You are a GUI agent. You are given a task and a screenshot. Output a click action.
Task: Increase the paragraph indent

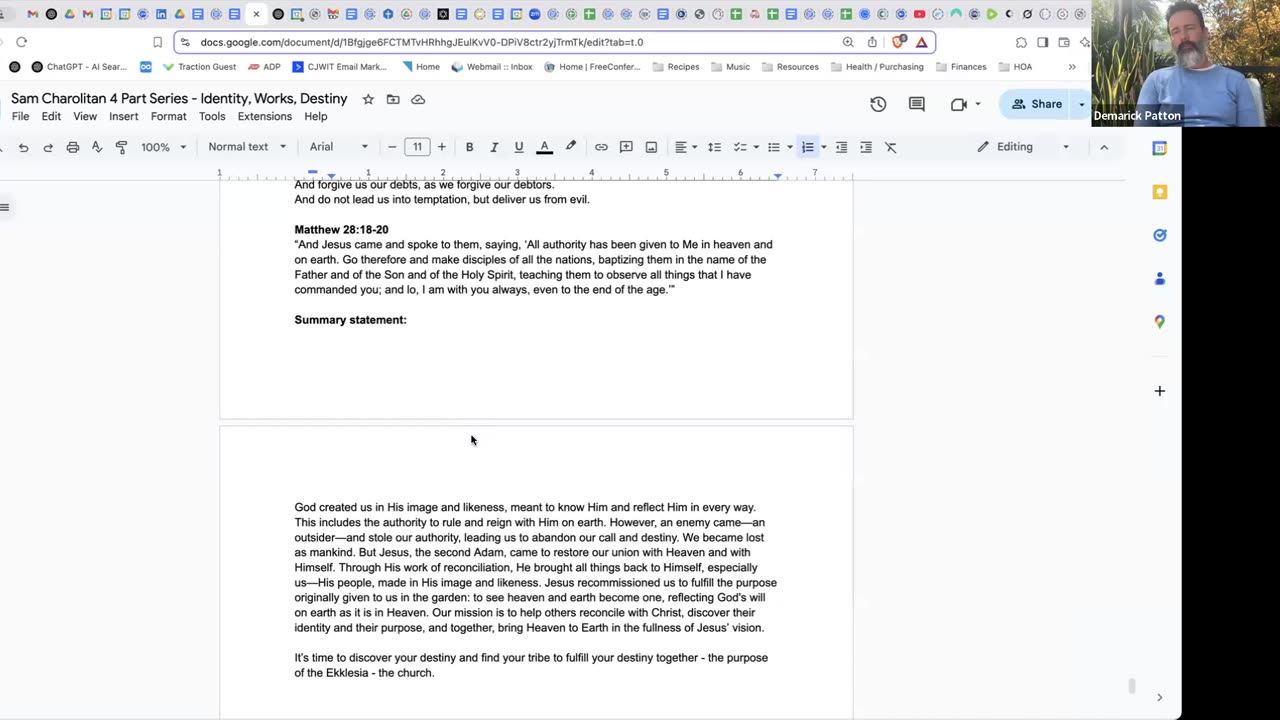tap(866, 147)
